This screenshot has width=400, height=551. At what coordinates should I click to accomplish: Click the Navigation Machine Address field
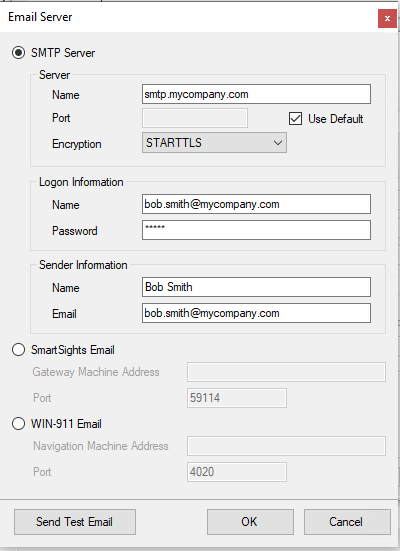pyautogui.click(x=286, y=446)
